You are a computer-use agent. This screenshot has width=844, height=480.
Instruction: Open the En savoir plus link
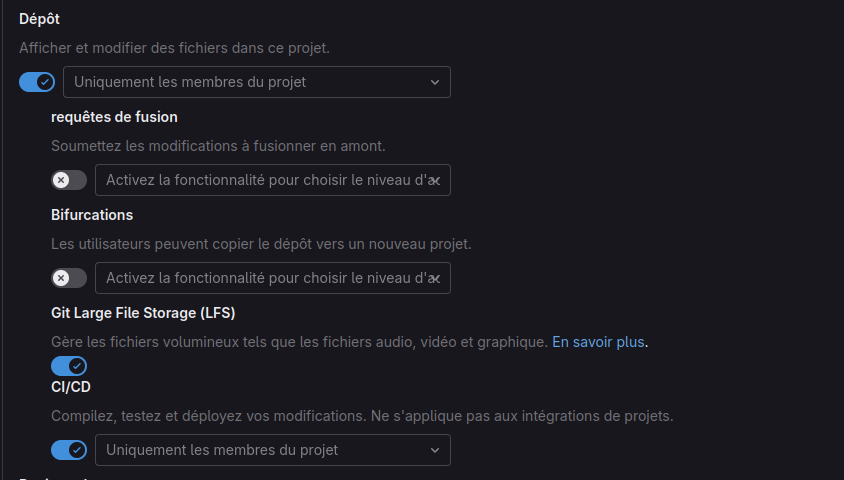[x=598, y=342]
